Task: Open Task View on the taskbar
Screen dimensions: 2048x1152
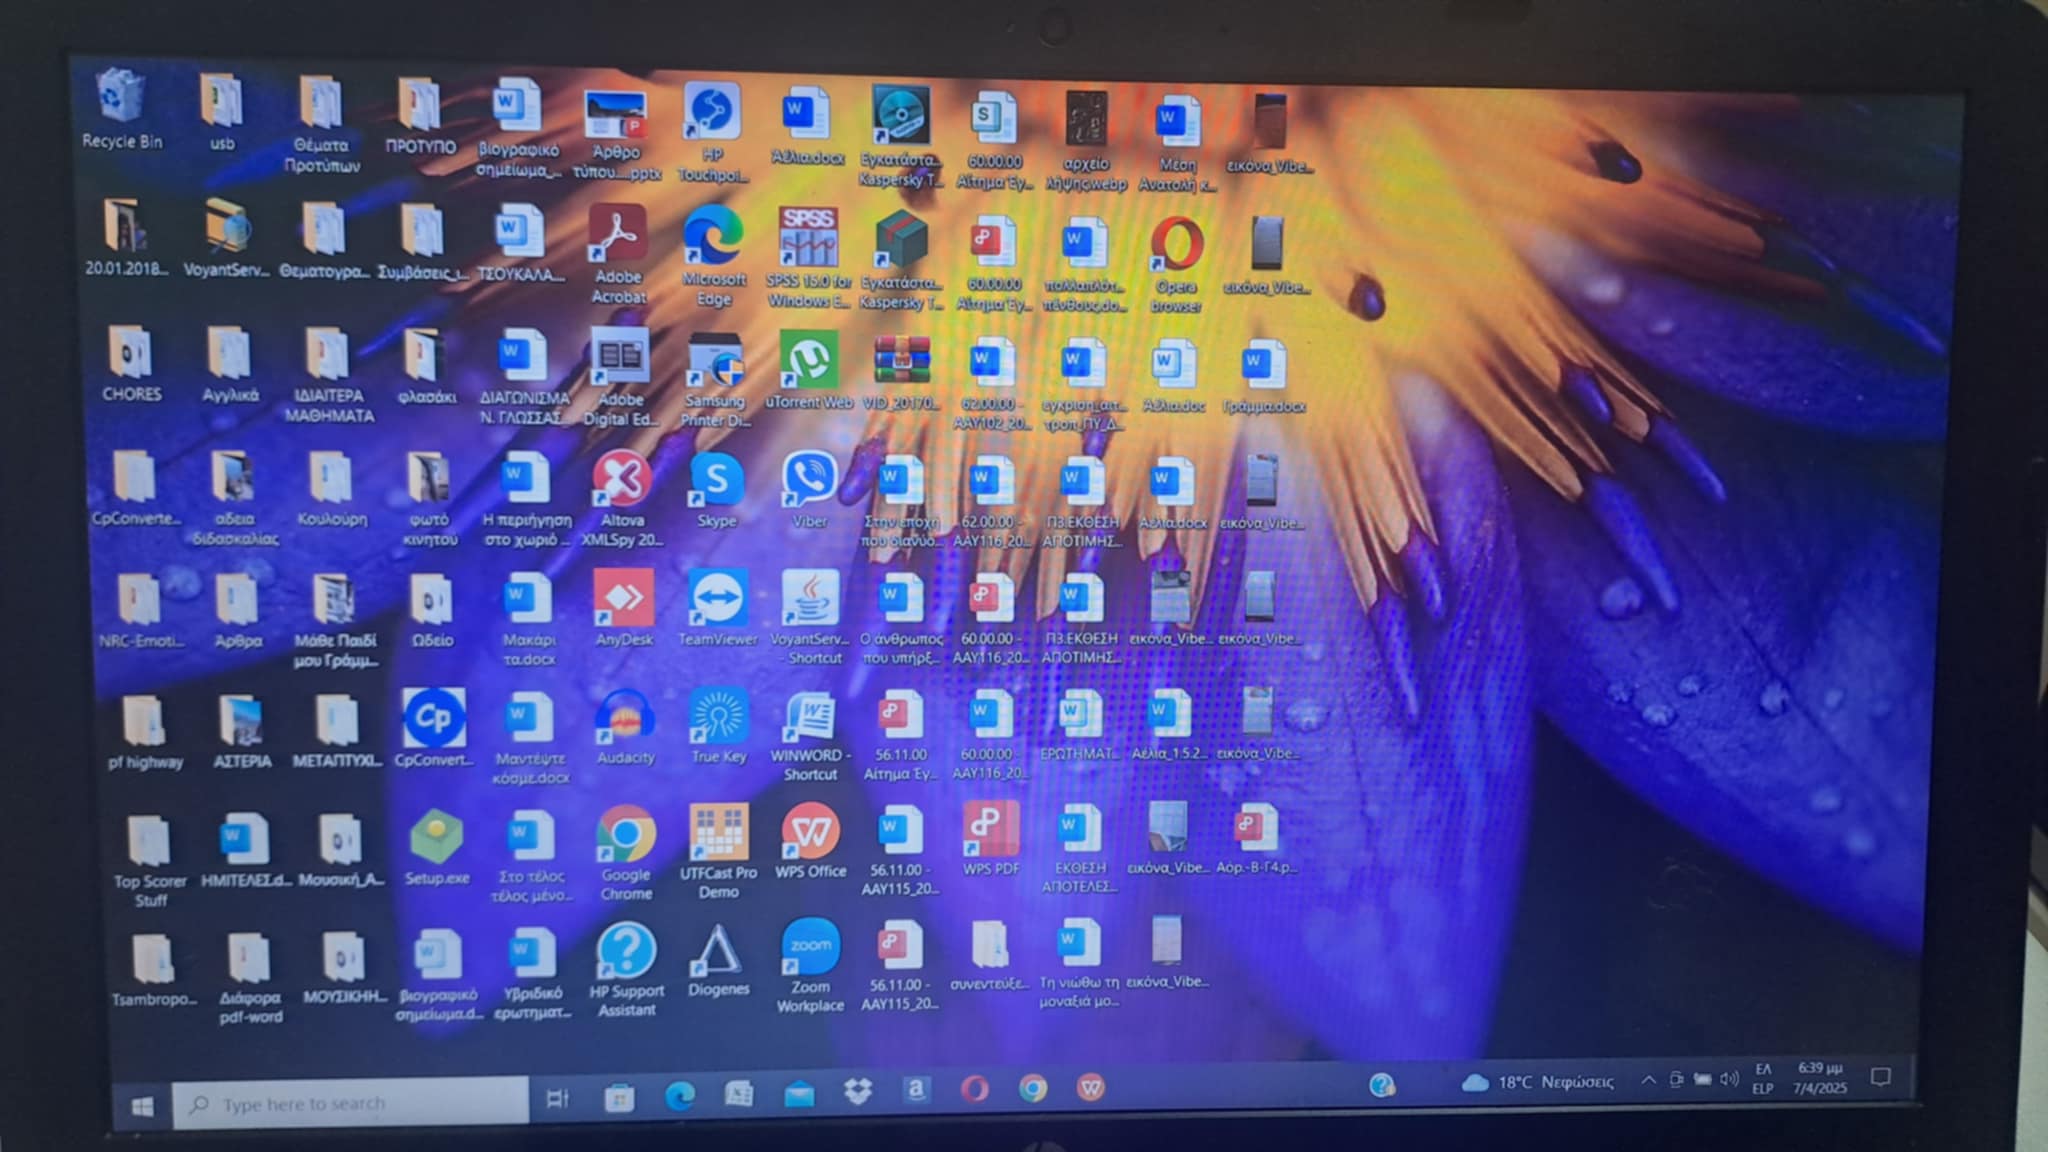Action: click(557, 1099)
